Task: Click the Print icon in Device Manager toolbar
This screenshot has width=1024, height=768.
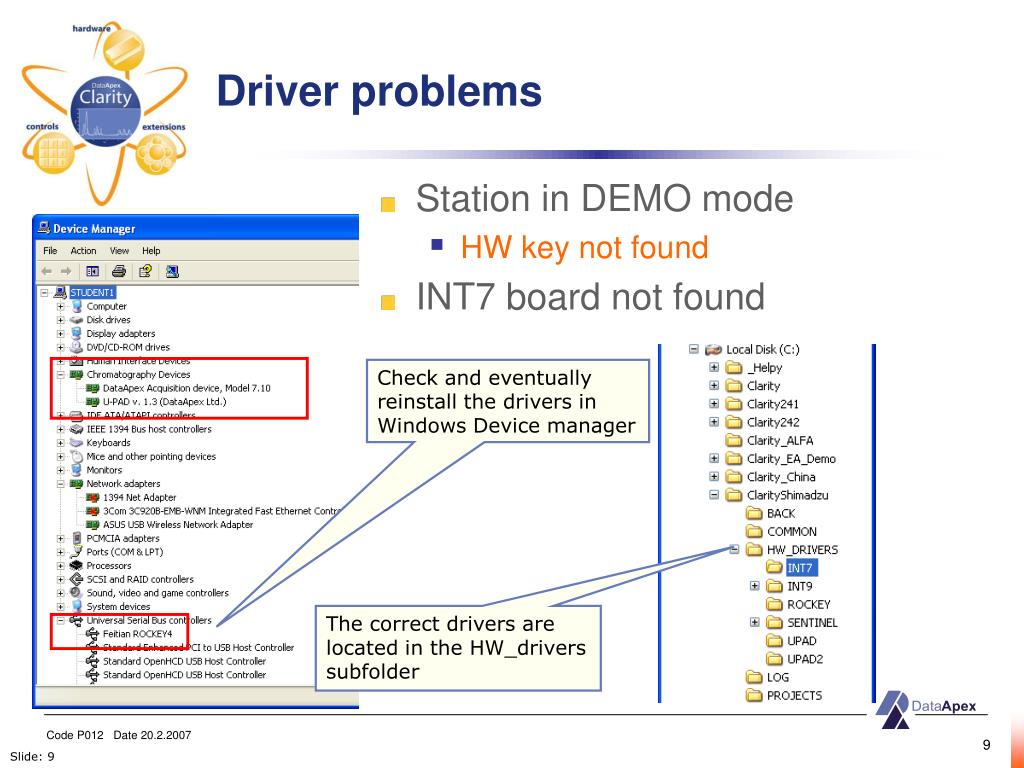Action: coord(118,271)
